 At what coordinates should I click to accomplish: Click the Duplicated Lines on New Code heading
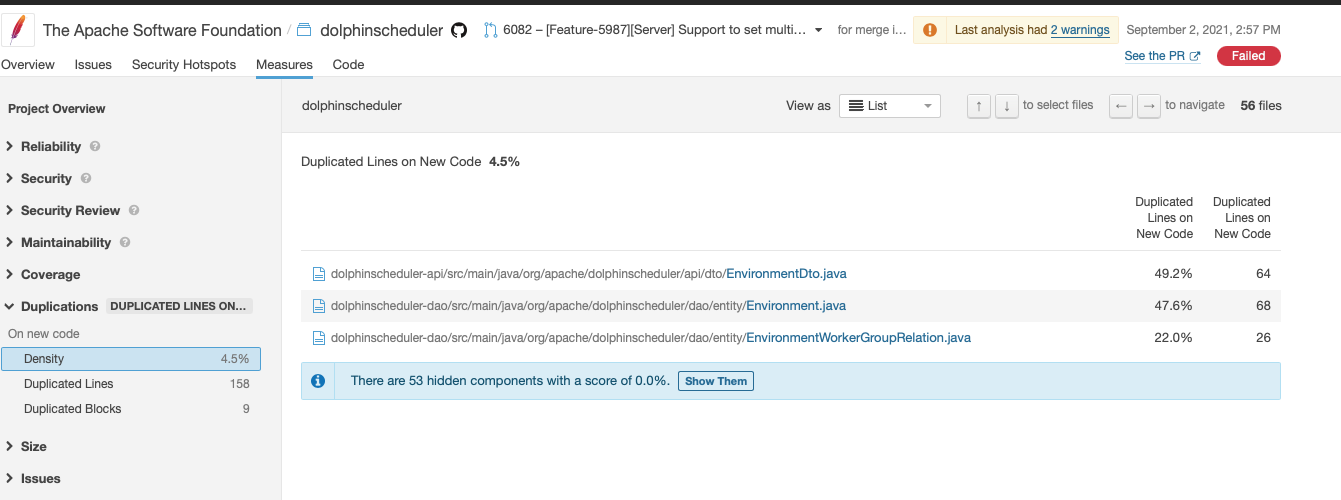click(x=391, y=162)
